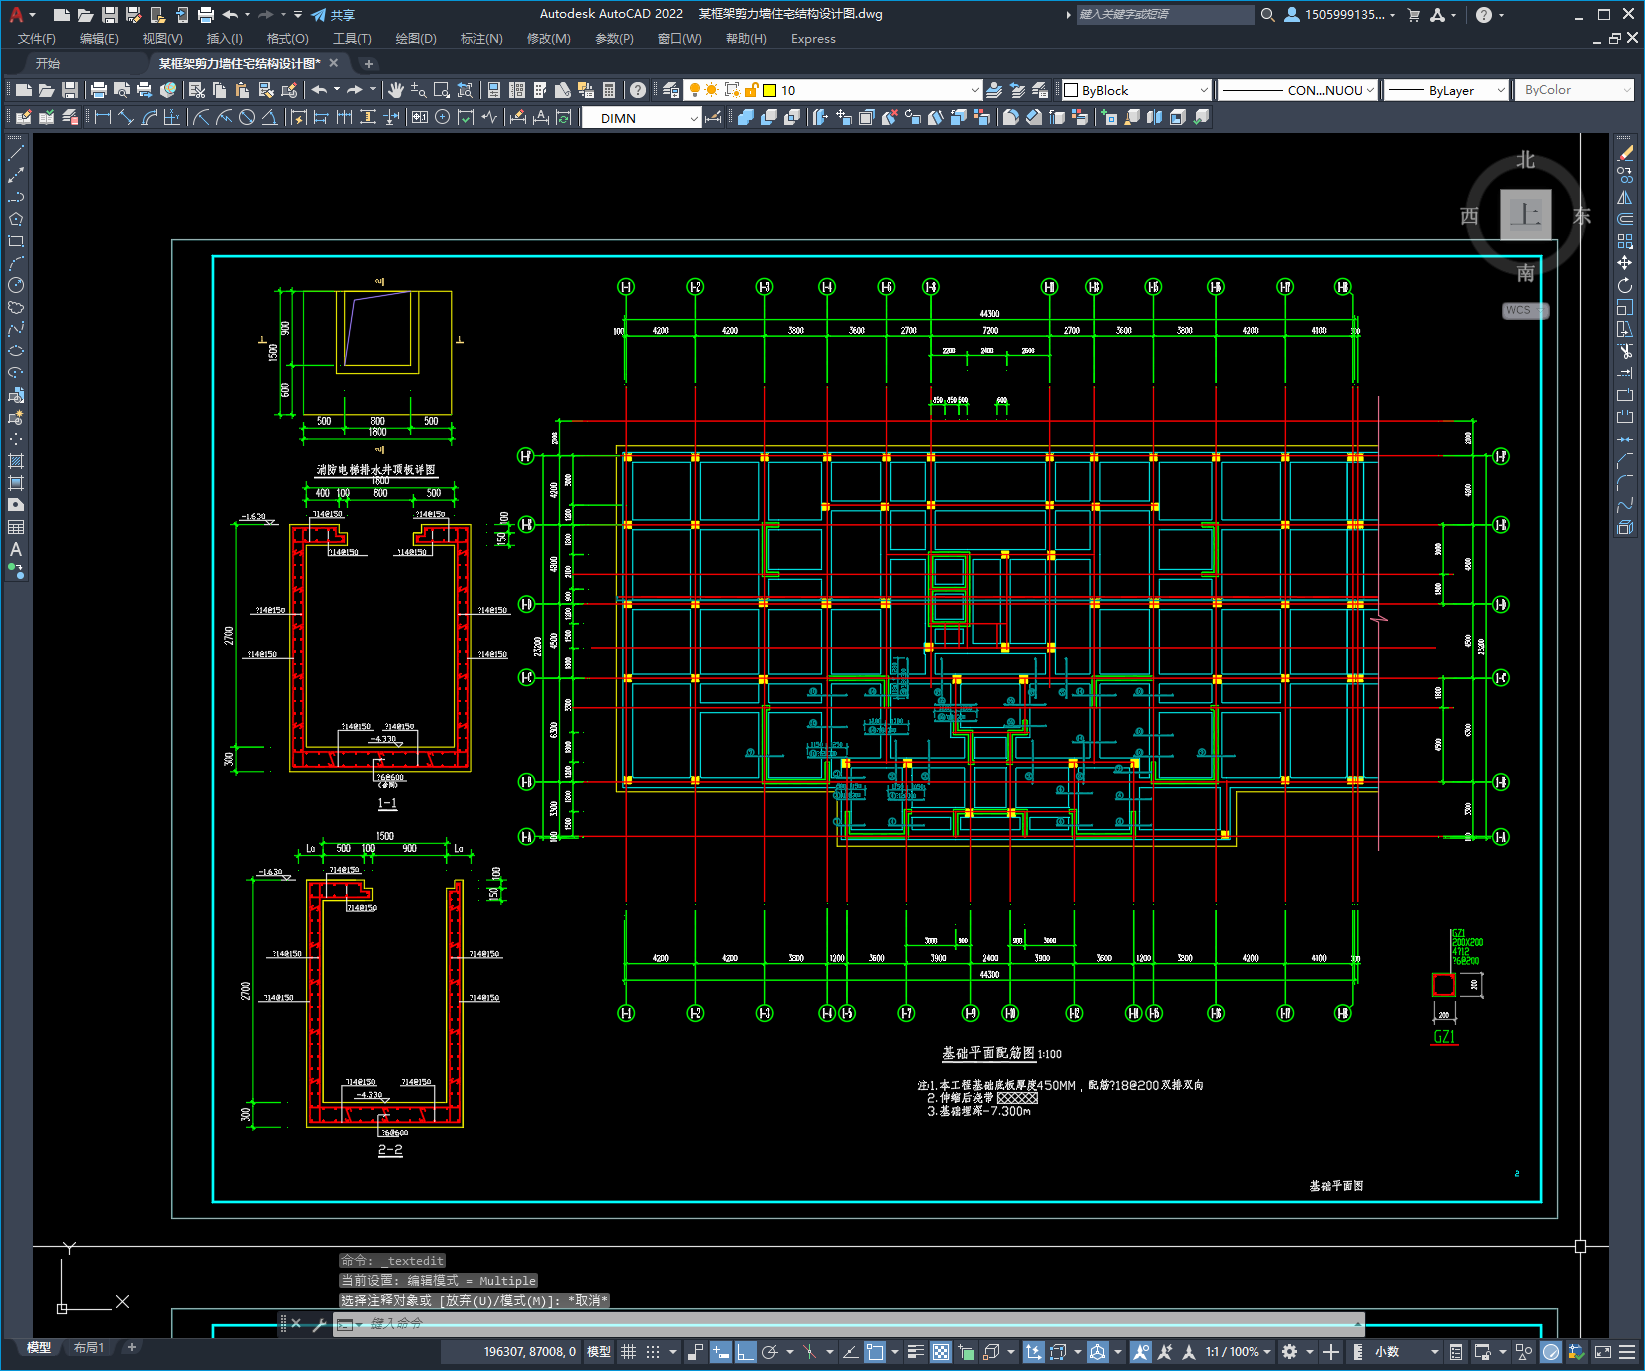Select the Ellipse draw tool
1645x1371 pixels.
(16, 351)
